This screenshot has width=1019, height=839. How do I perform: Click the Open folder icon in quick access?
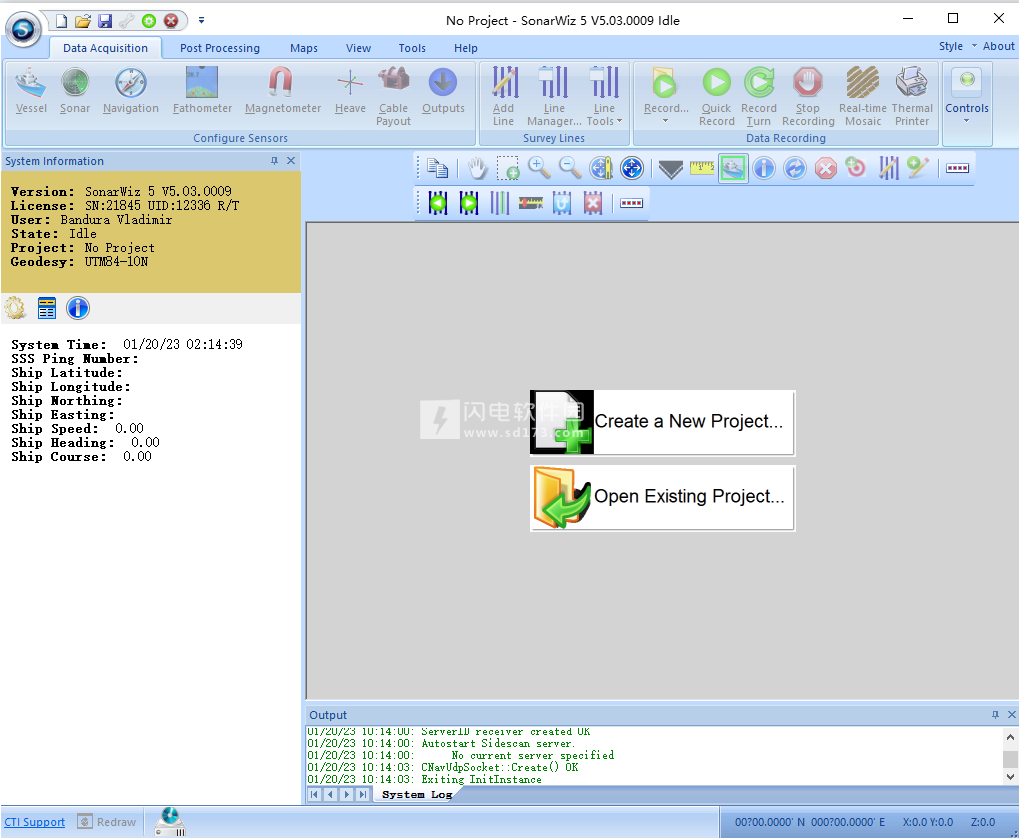coord(83,21)
